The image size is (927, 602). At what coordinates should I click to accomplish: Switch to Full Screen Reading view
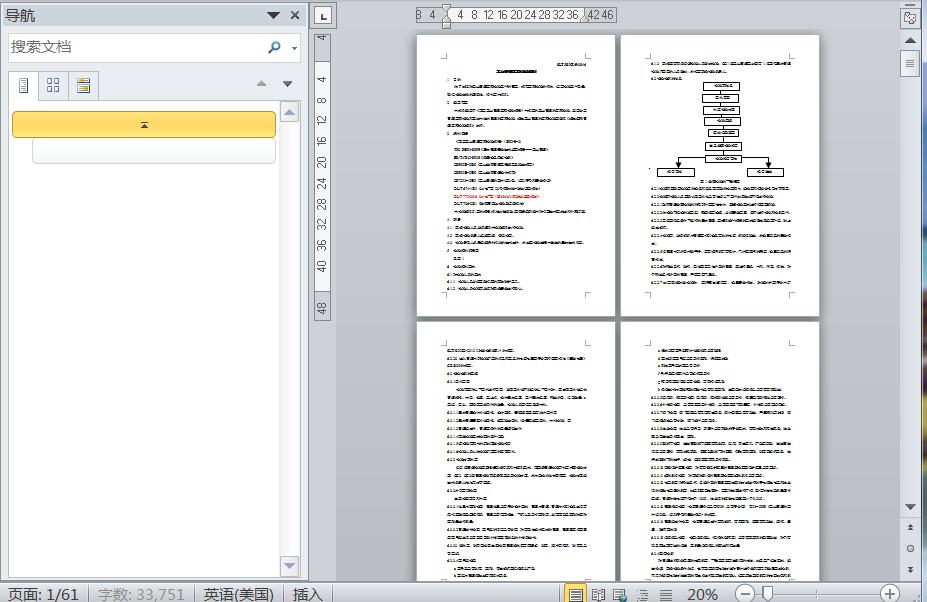coord(598,594)
